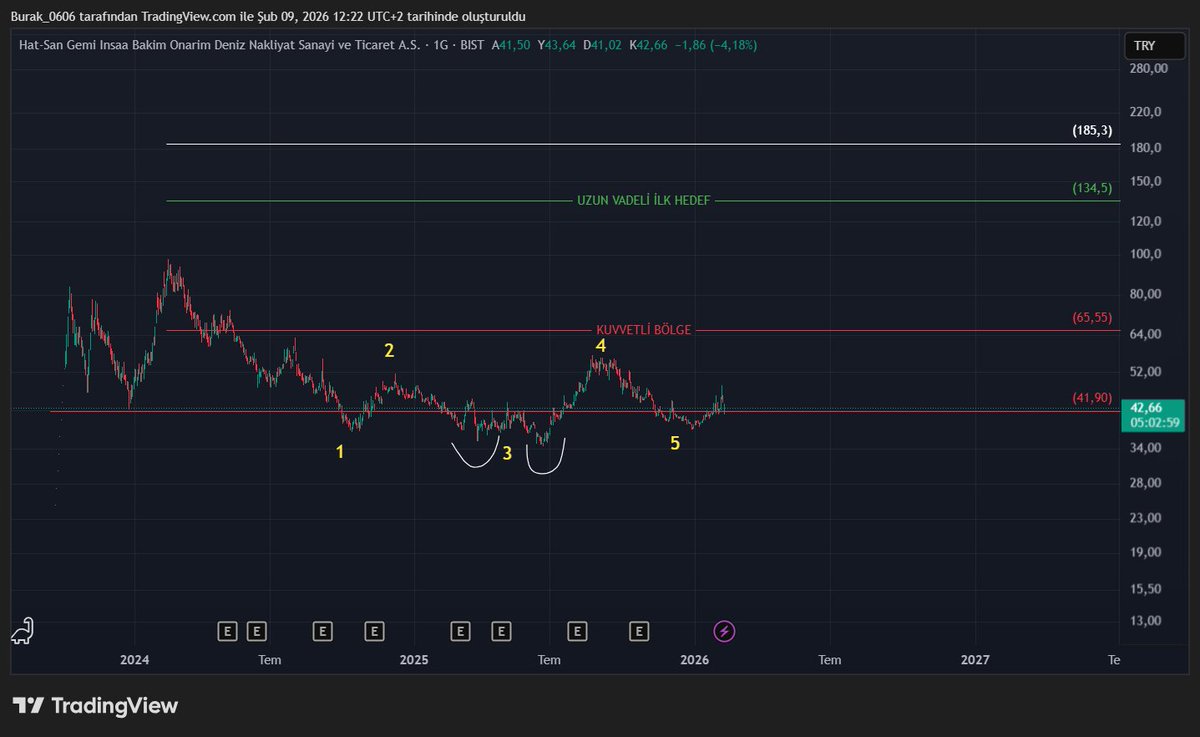Click 2027 on the time axis
Viewport: 1200px width, 737px height.
(975, 660)
